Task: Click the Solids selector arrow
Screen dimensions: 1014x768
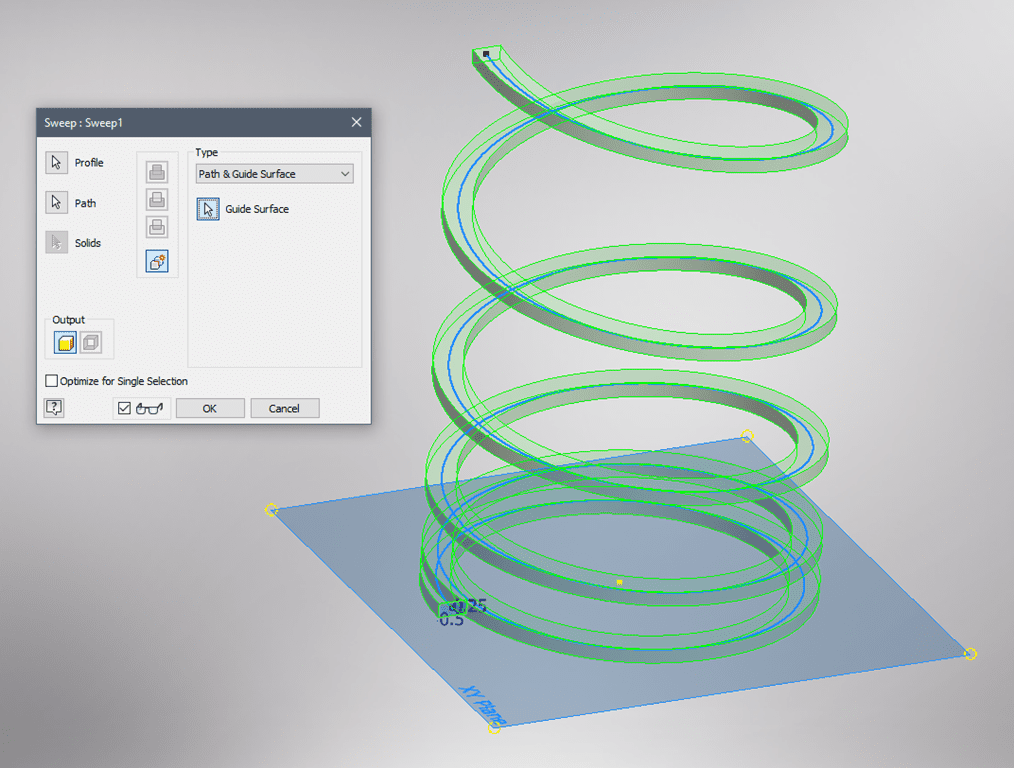Action: 57,243
